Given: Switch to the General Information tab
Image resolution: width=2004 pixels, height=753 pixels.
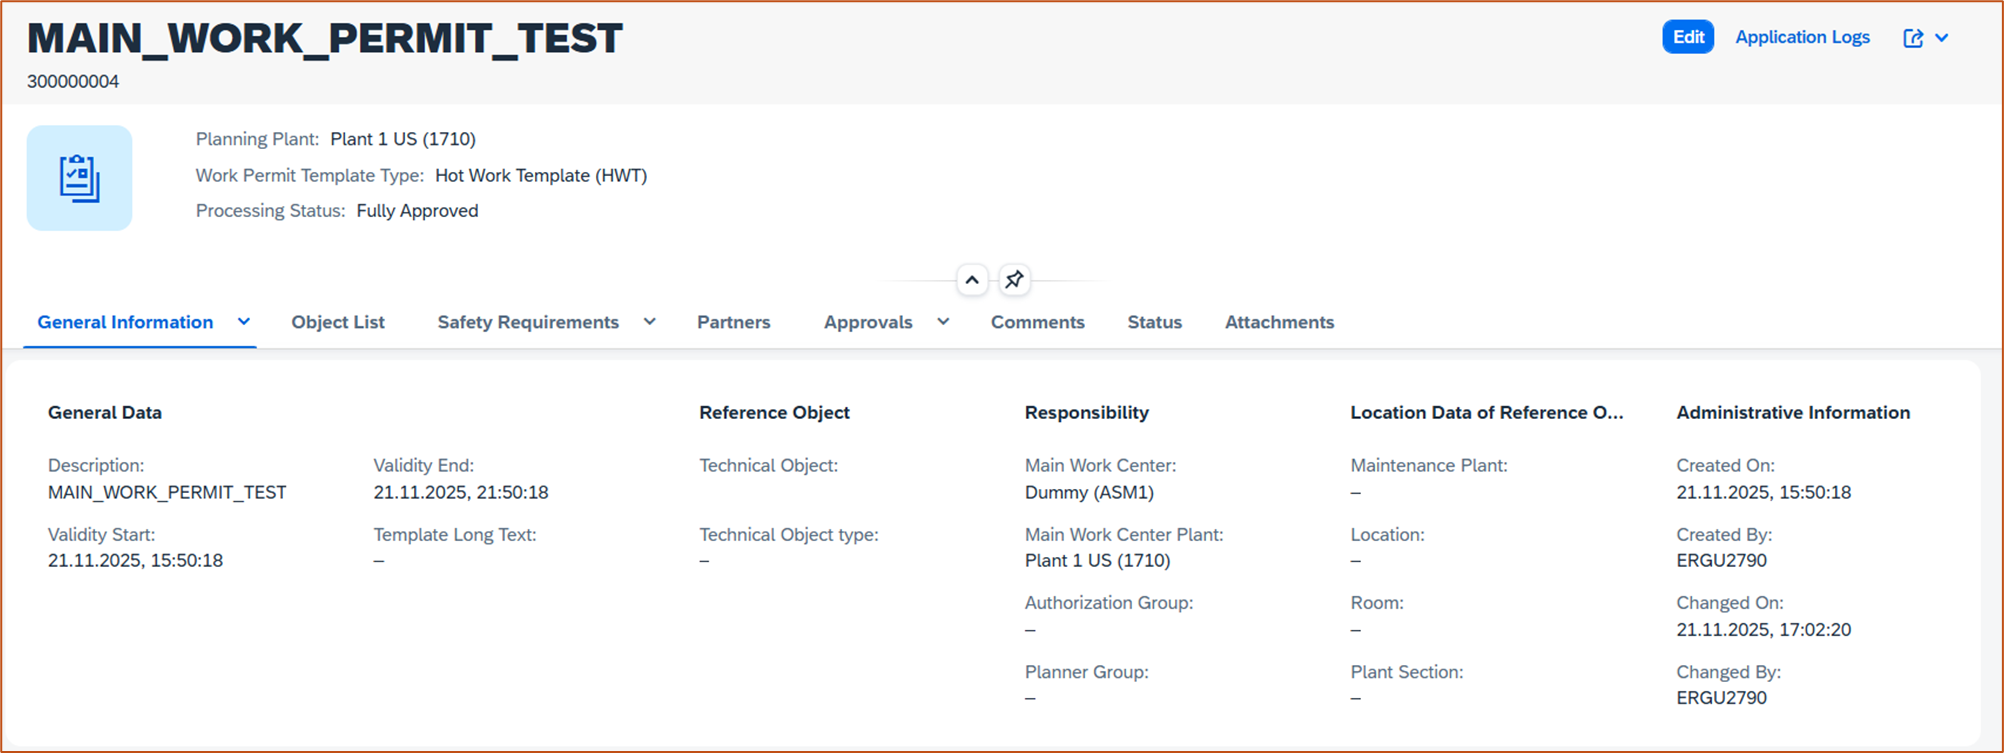Looking at the screenshot, I should point(125,322).
